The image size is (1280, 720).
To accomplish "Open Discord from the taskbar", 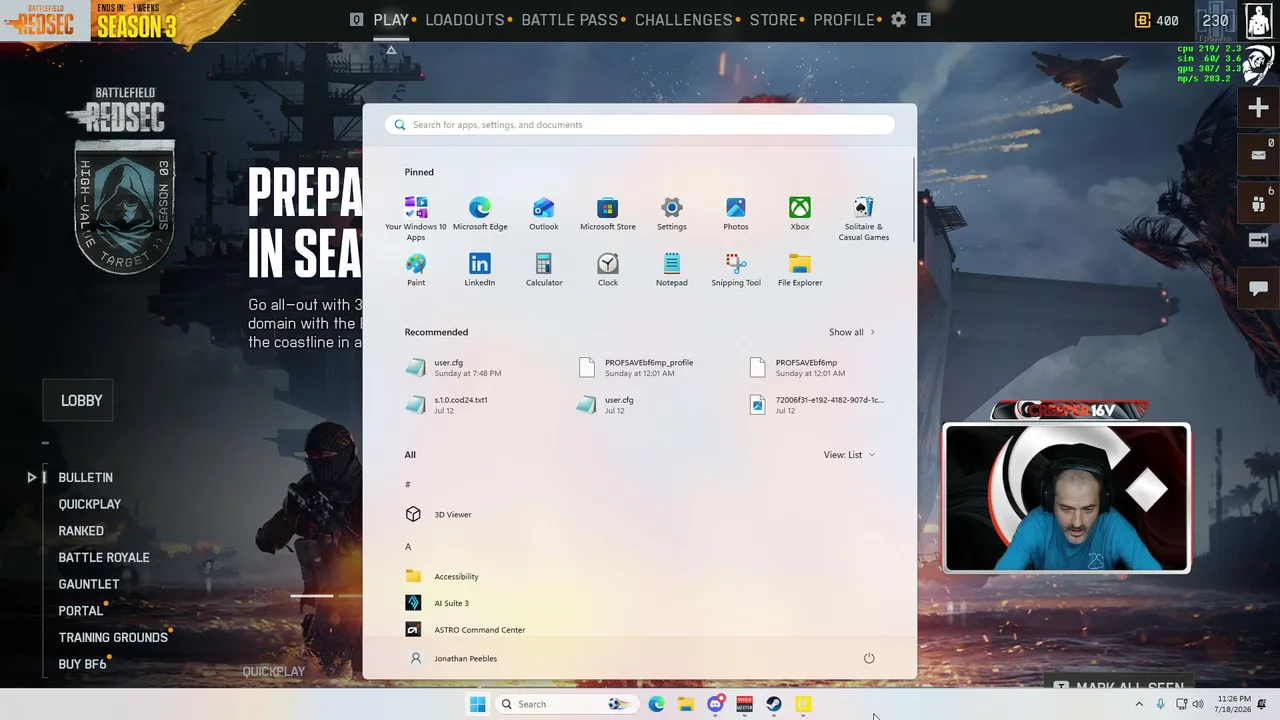I will click(x=715, y=704).
